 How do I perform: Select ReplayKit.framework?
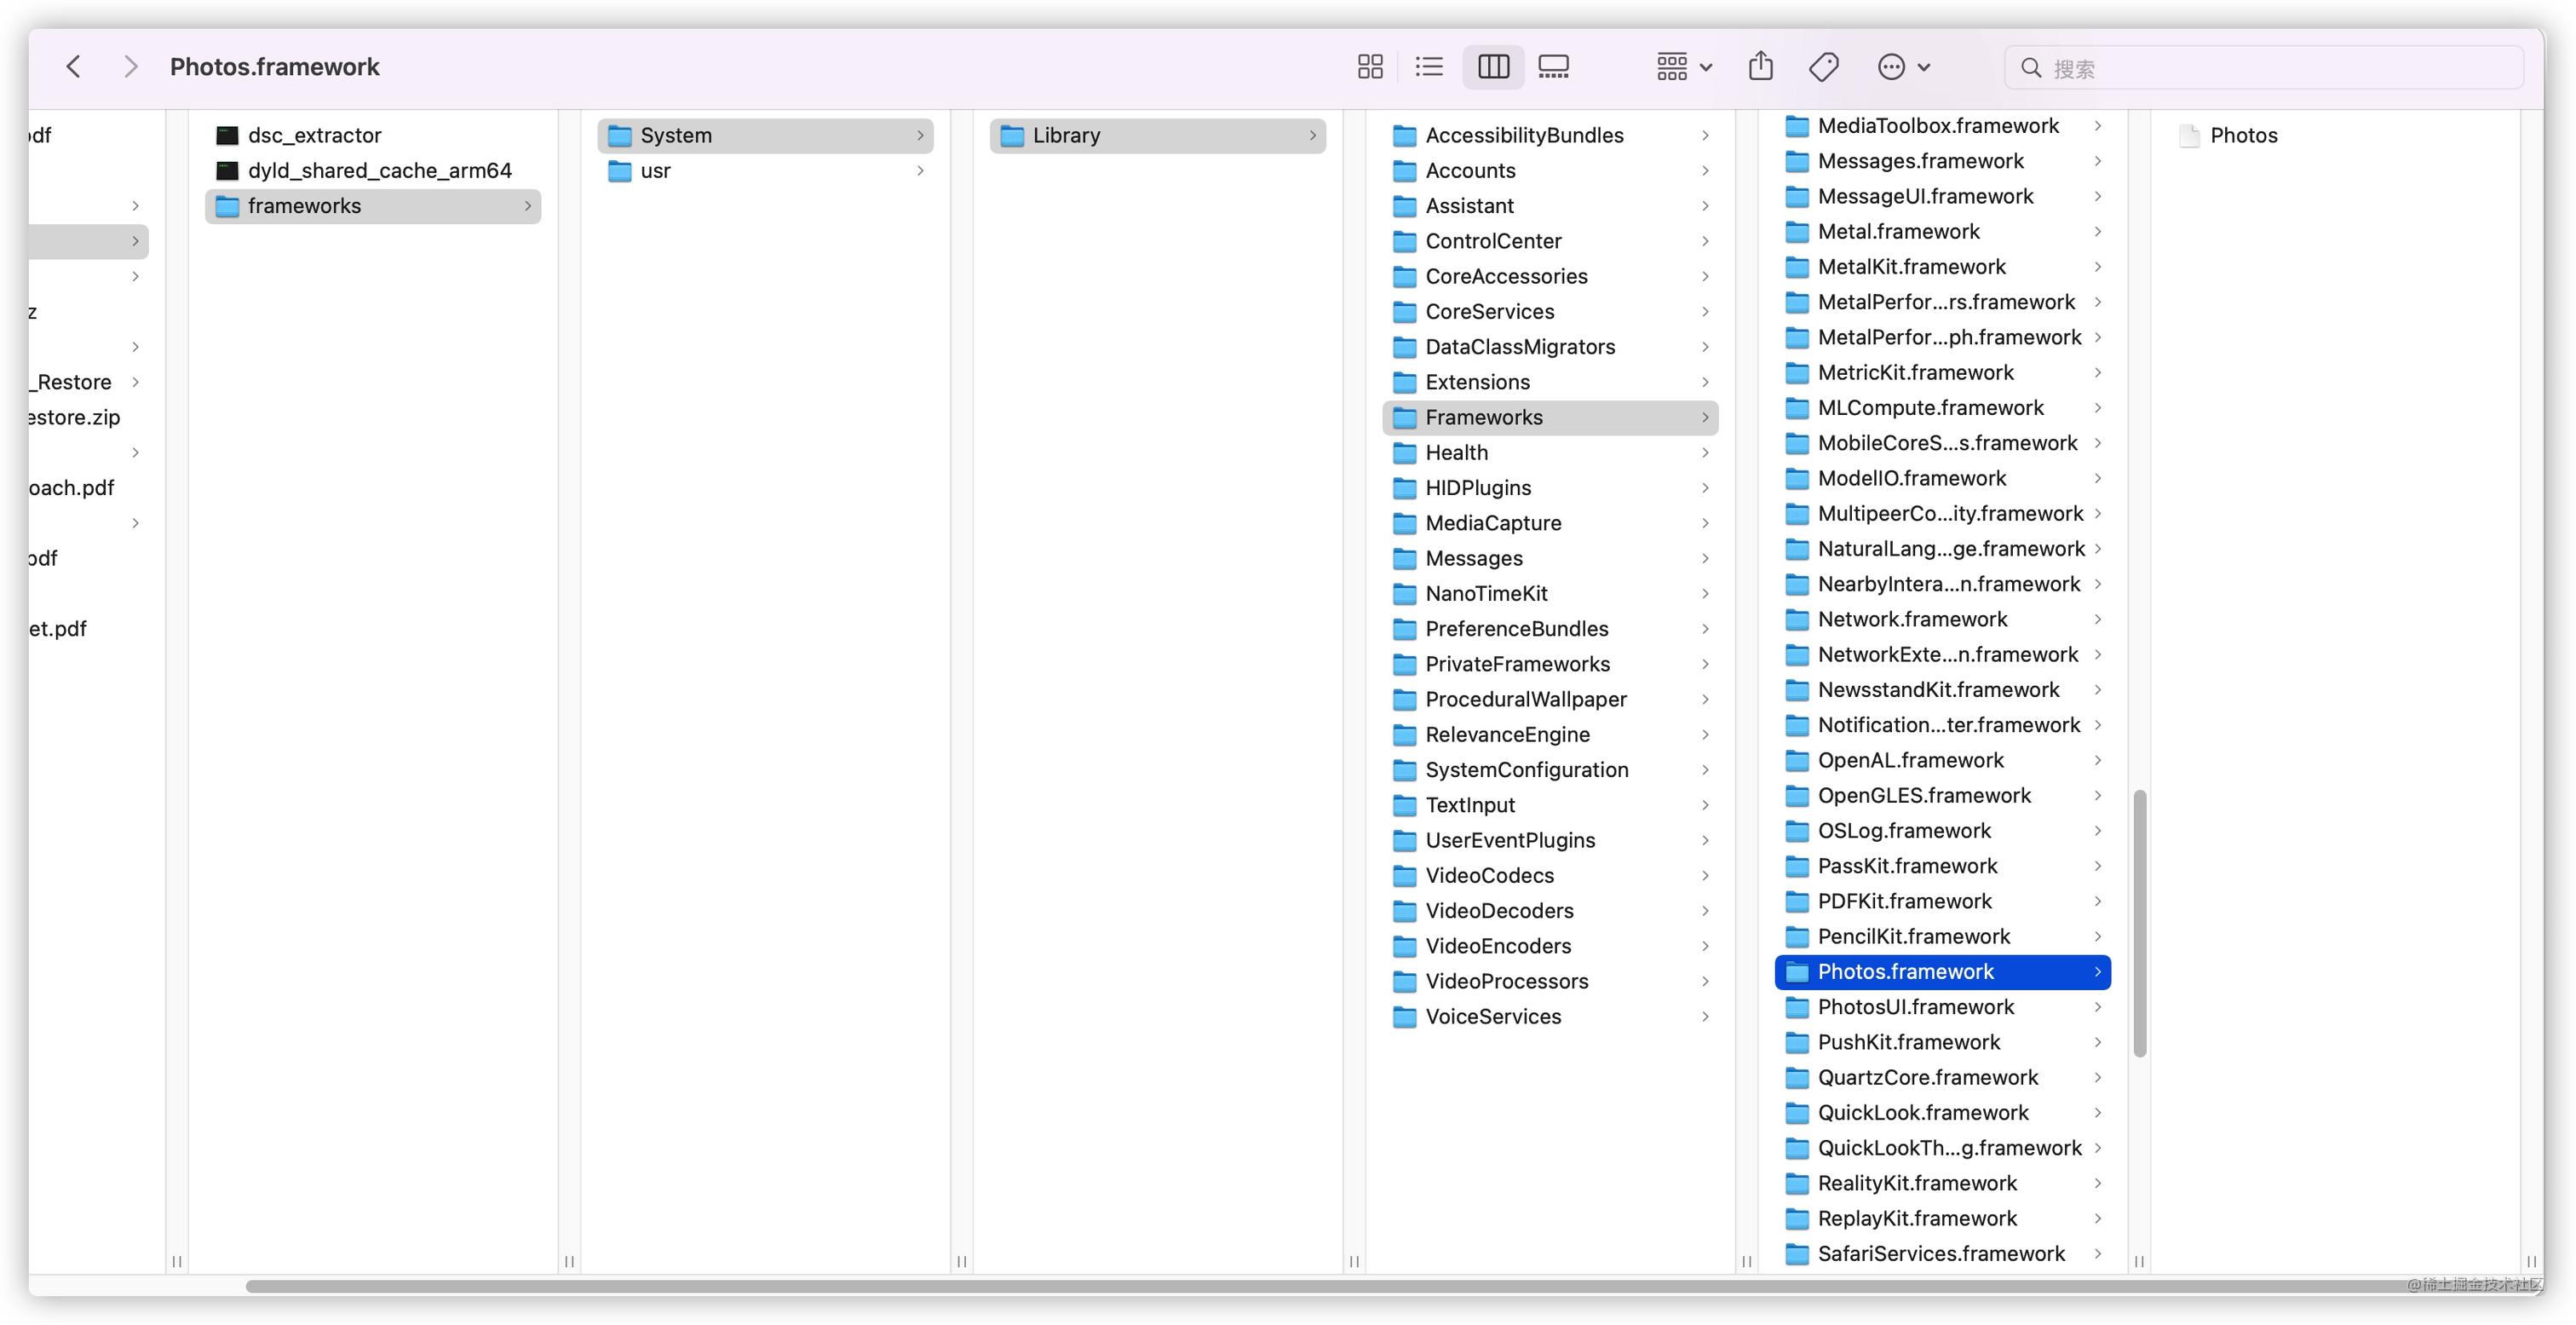(x=1943, y=1218)
